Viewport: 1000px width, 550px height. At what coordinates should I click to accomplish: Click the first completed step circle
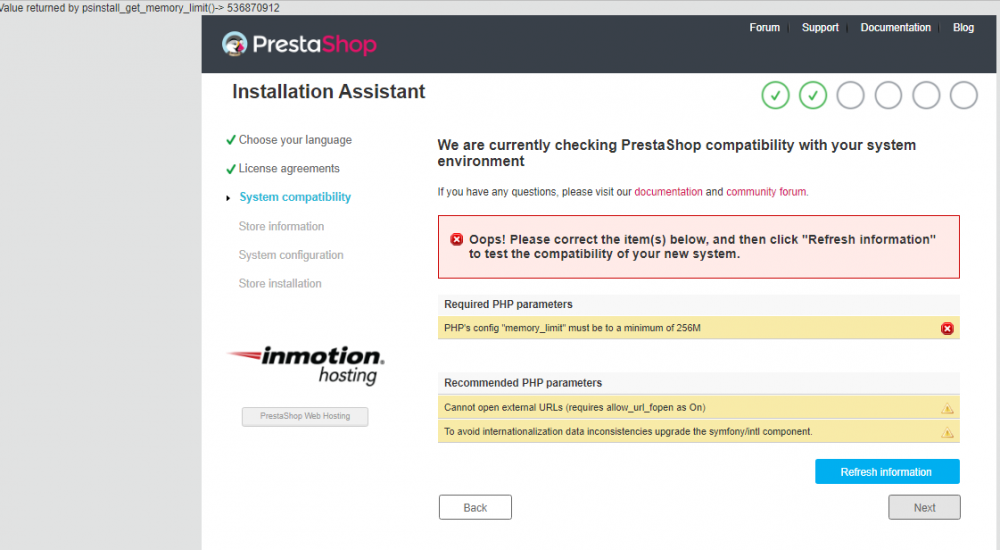(775, 96)
